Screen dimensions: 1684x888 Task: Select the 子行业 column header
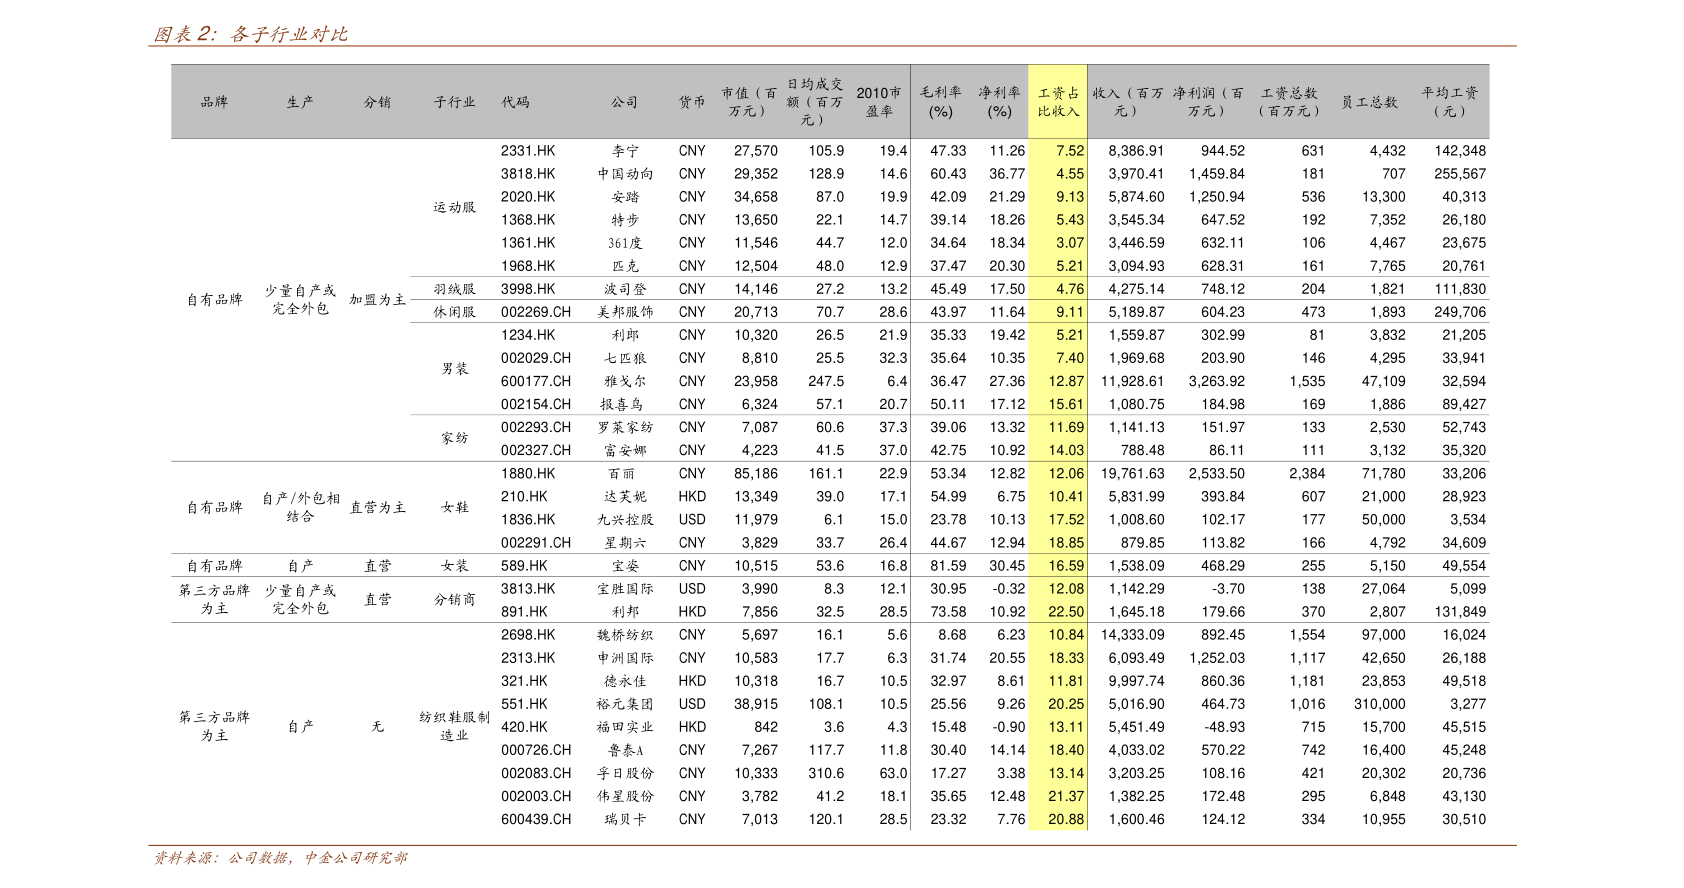click(454, 102)
